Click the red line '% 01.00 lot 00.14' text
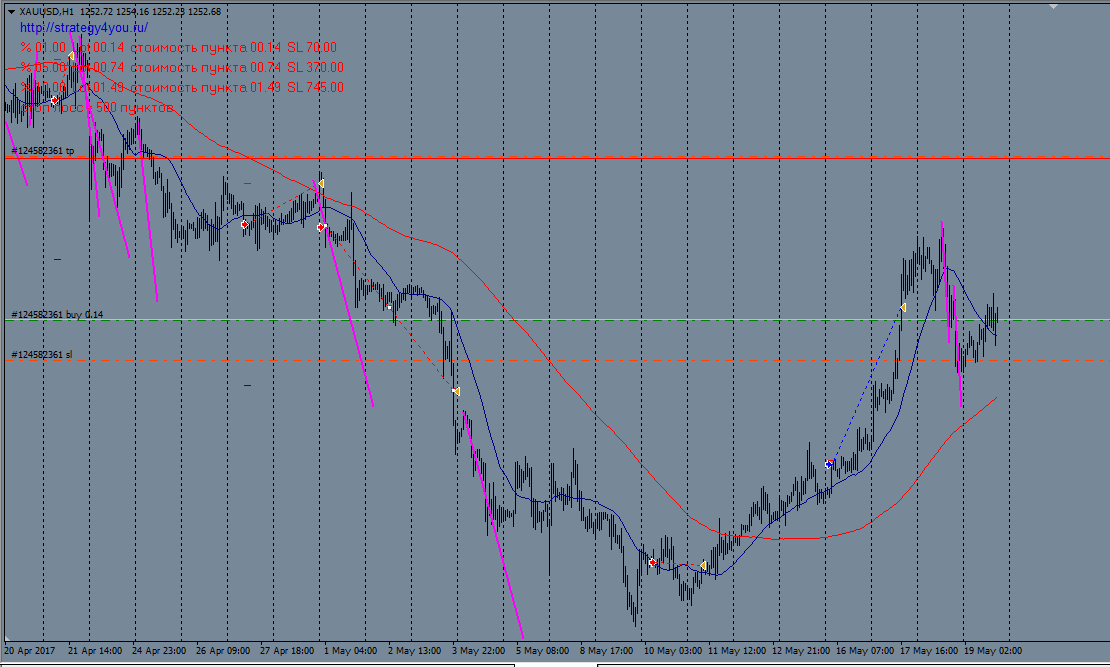The width and height of the screenshot is (1110, 667). point(72,47)
